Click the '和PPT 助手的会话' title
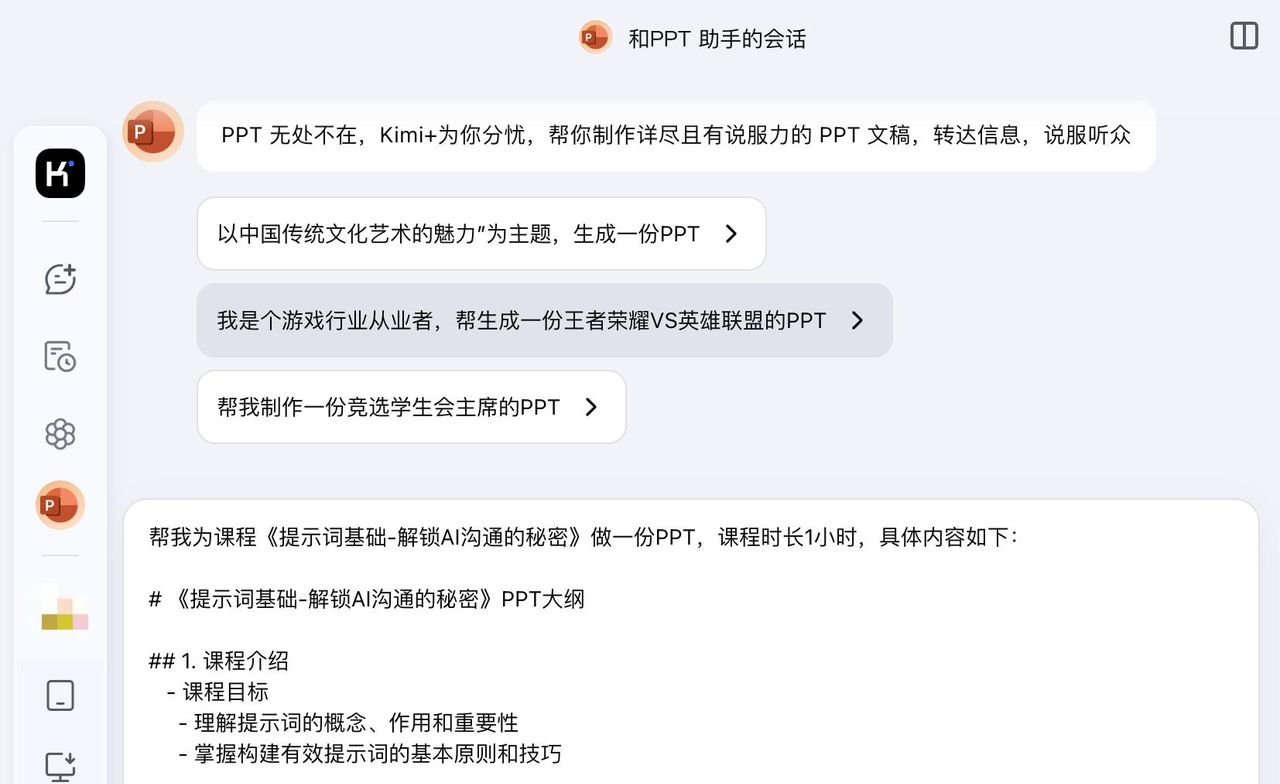1280x784 pixels. [717, 39]
